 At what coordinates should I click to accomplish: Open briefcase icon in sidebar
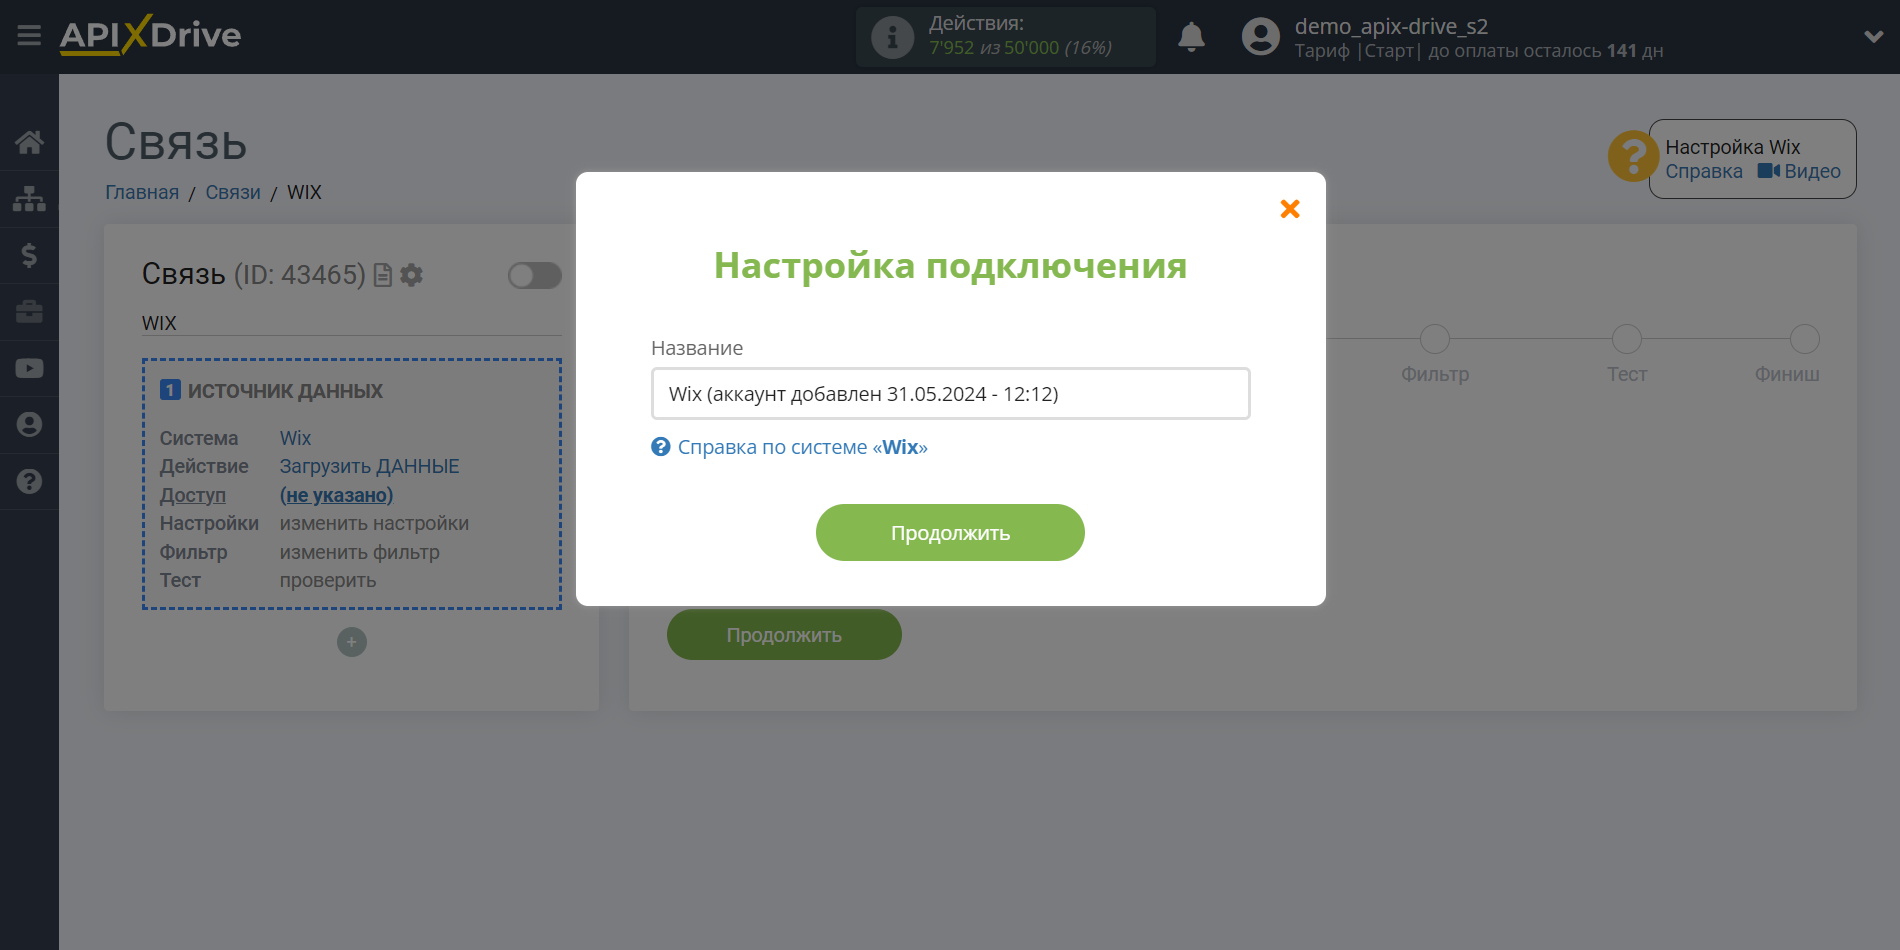click(29, 312)
